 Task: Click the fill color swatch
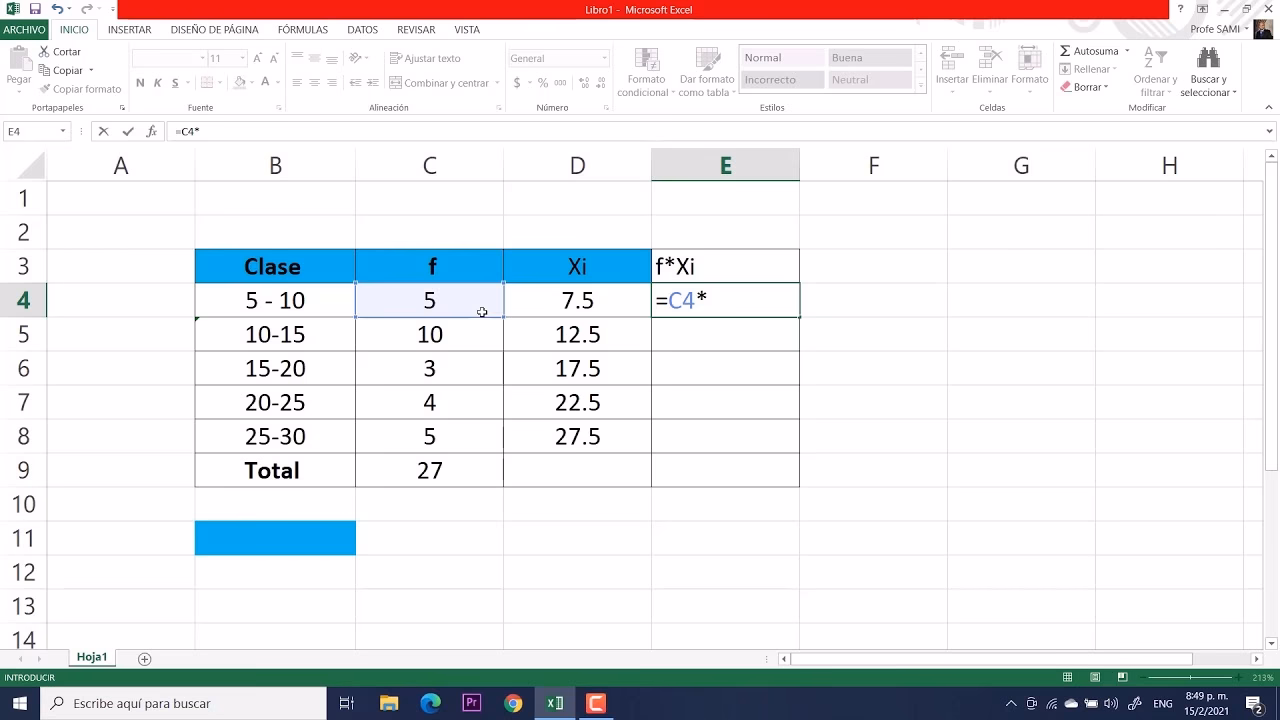[x=239, y=83]
